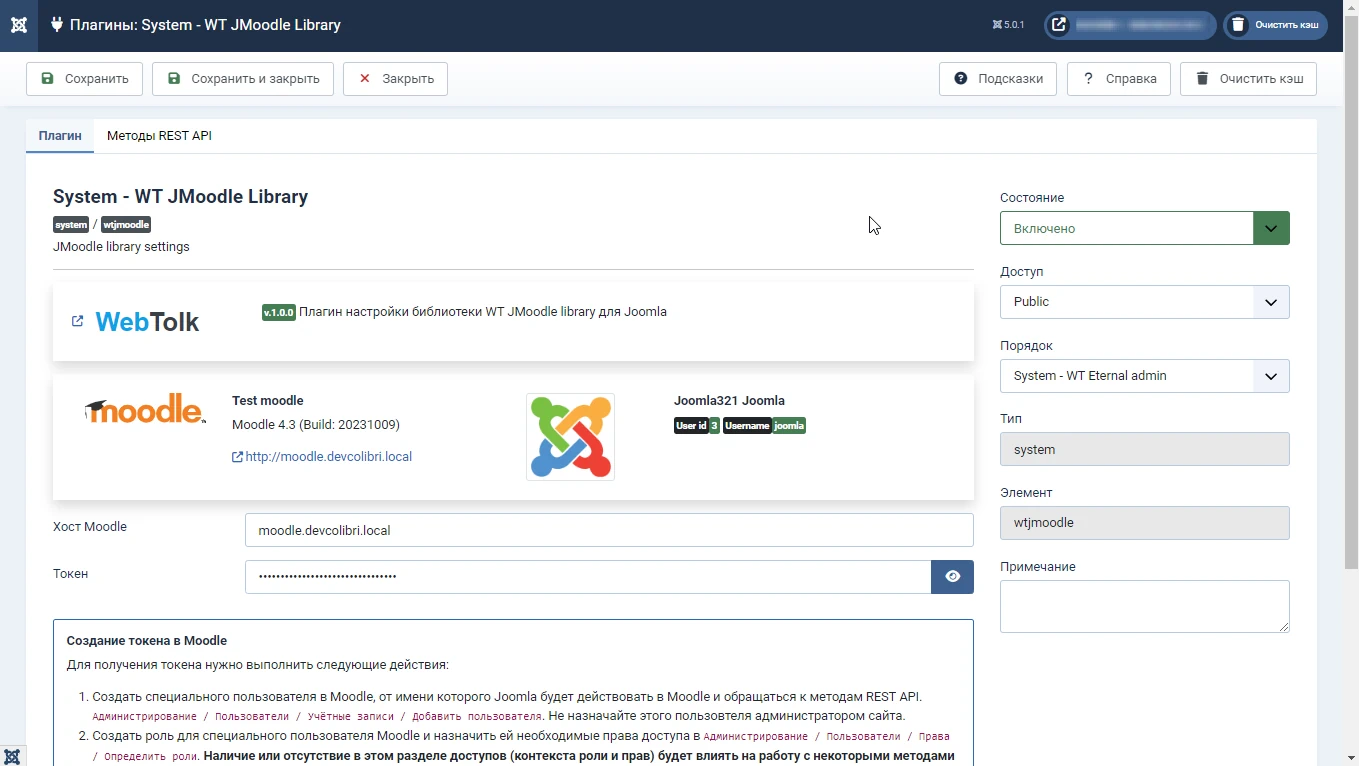Click the trash icon next to Очистить кэш in header

pos(1240,25)
